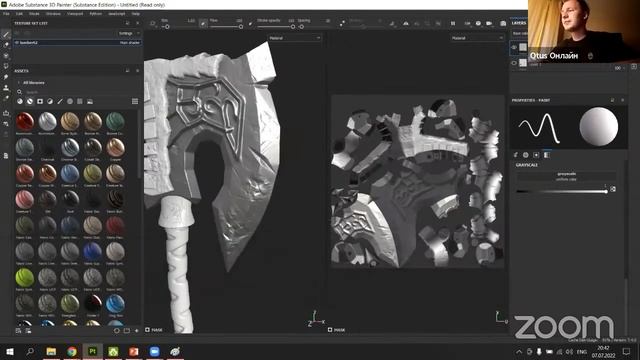Viewport: 640px width, 360px height.
Task: Show hidden system tray icons chevron
Action: pyautogui.click(x=519, y=351)
